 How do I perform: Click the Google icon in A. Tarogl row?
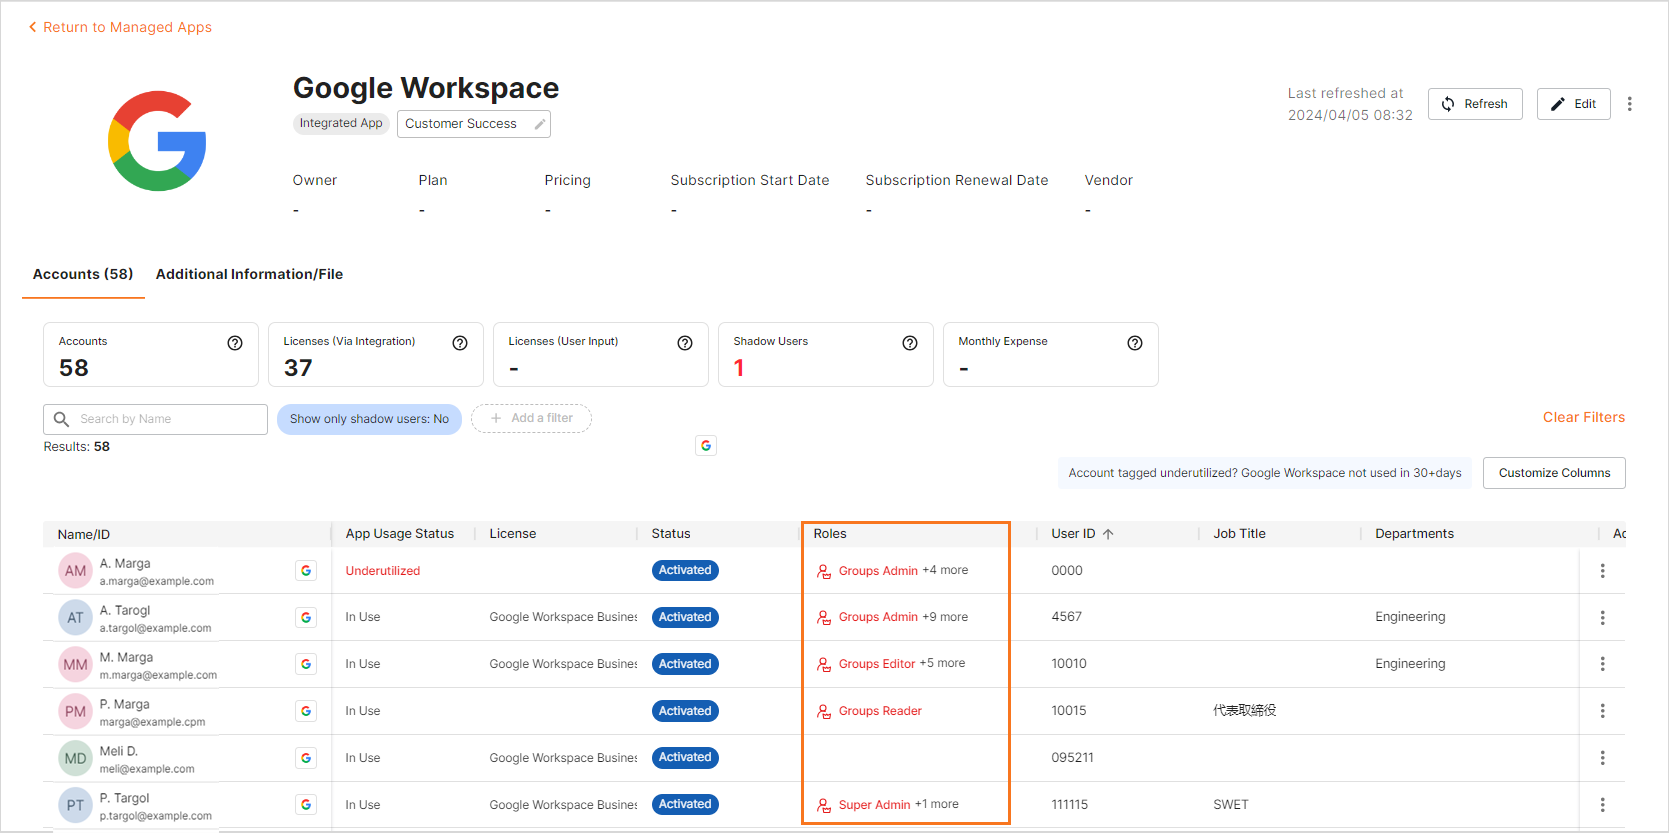[306, 618]
